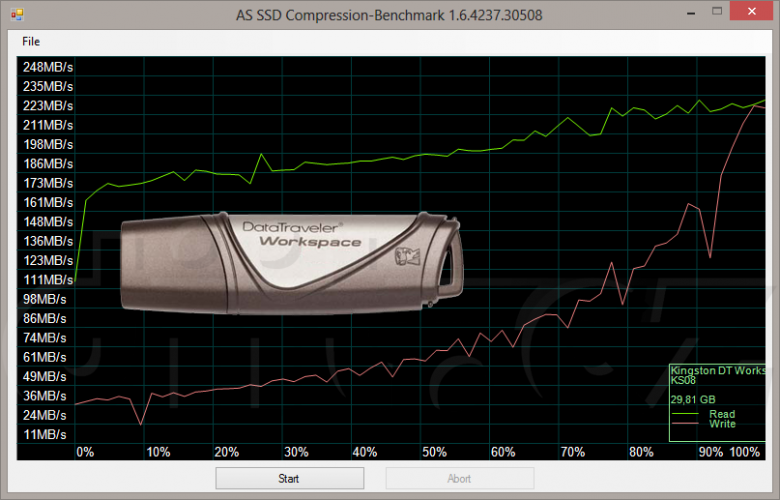Click the 29,81 GB capacity text
This screenshot has width=780, height=500.
coord(693,400)
